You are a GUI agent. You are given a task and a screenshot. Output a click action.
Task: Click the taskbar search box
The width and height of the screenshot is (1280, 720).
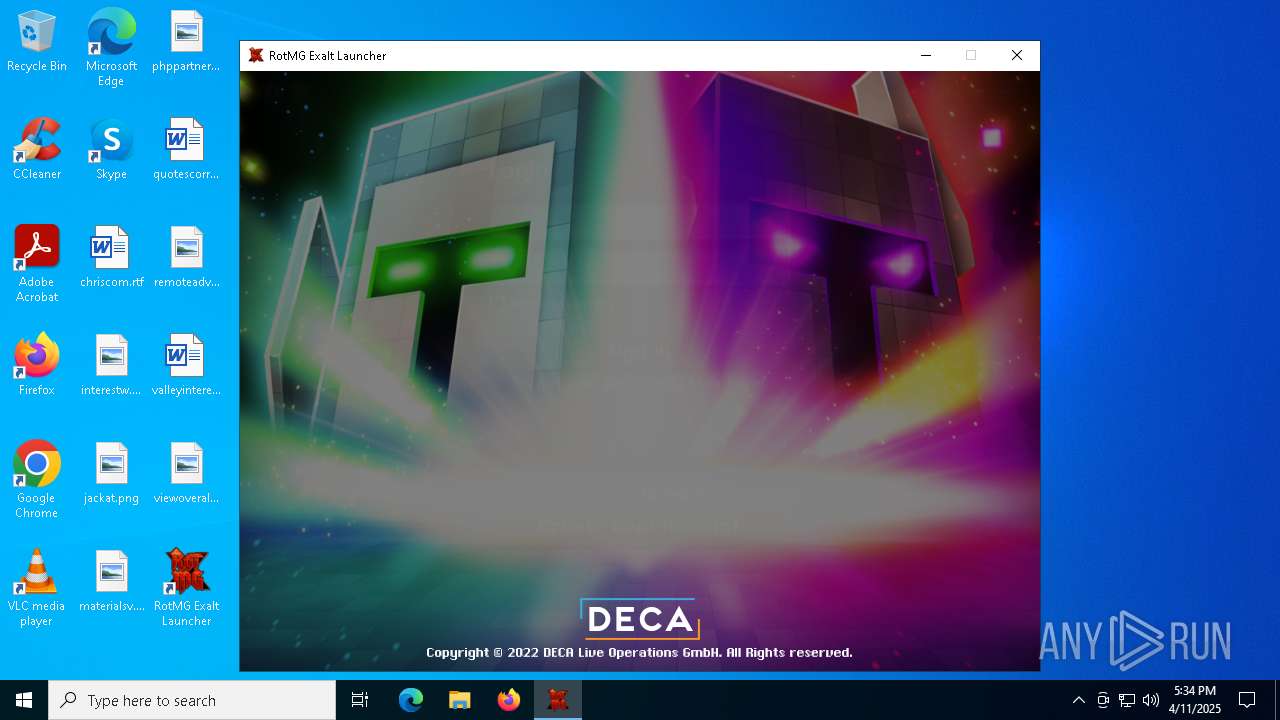click(x=192, y=700)
